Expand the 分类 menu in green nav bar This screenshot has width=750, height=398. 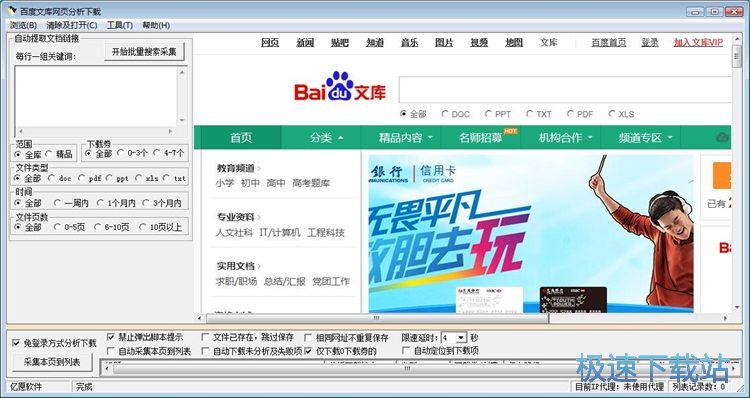pyautogui.click(x=326, y=138)
